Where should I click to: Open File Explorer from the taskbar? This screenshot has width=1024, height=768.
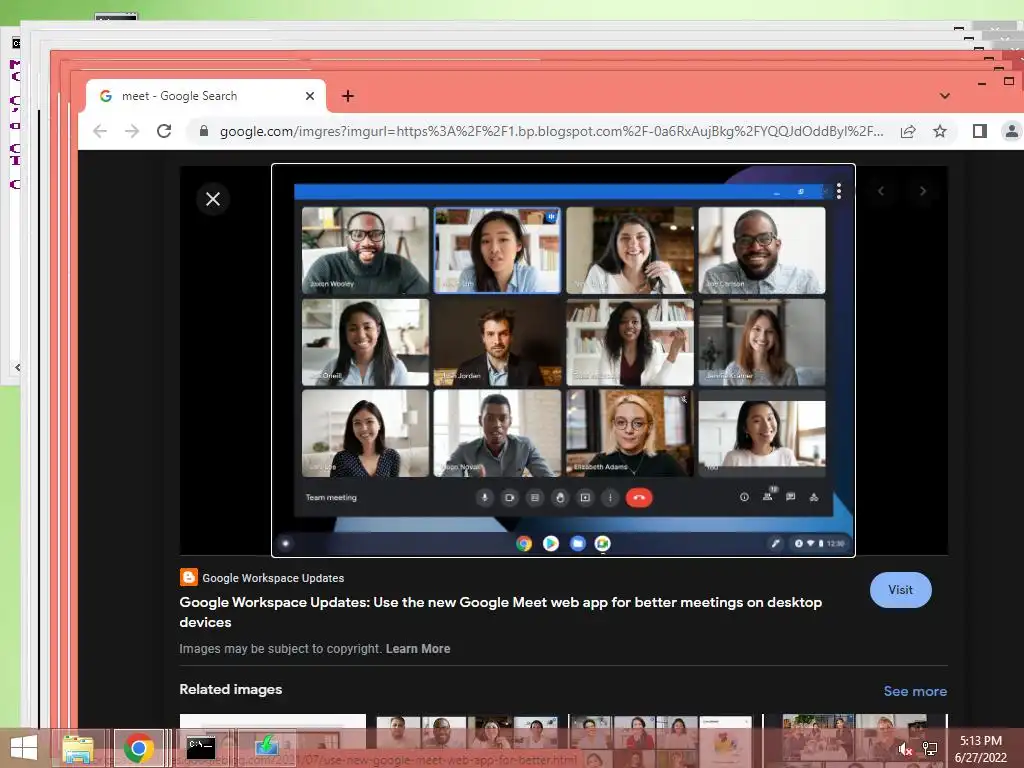(78, 748)
